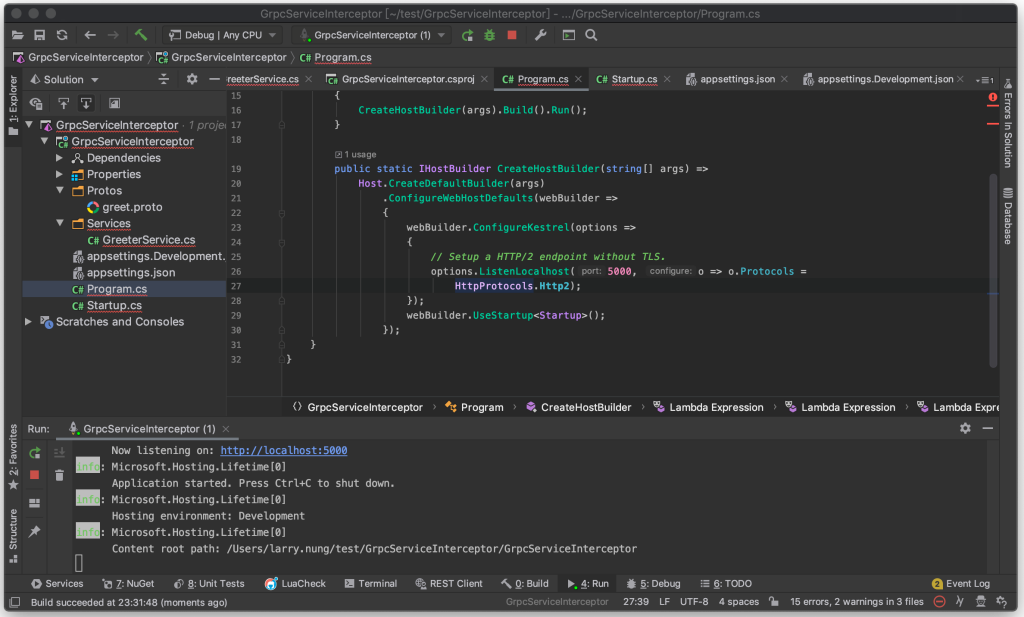Screen dimensions: 1024x617
Task: Click the Open folder icon in toolbar
Action: pyautogui.click(x=18, y=35)
